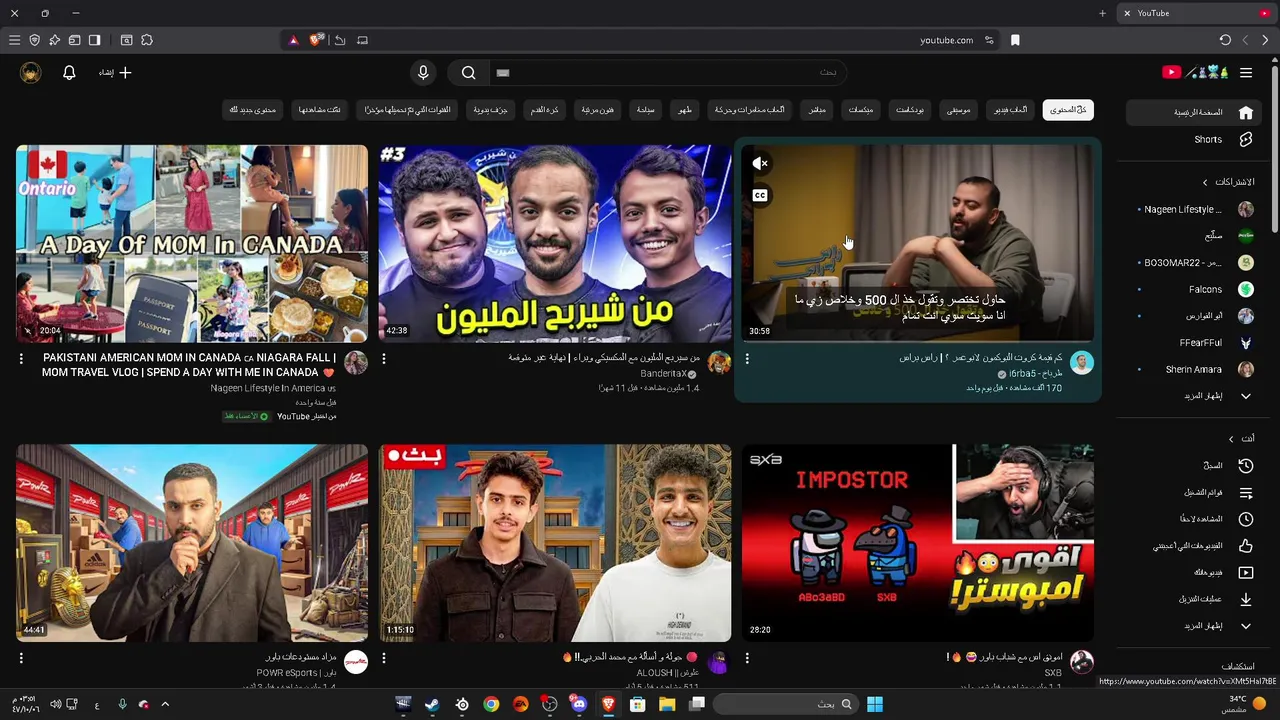Screen dimensions: 1280x720
Task: Click the Brave Shields lion icon
Action: 316,40
